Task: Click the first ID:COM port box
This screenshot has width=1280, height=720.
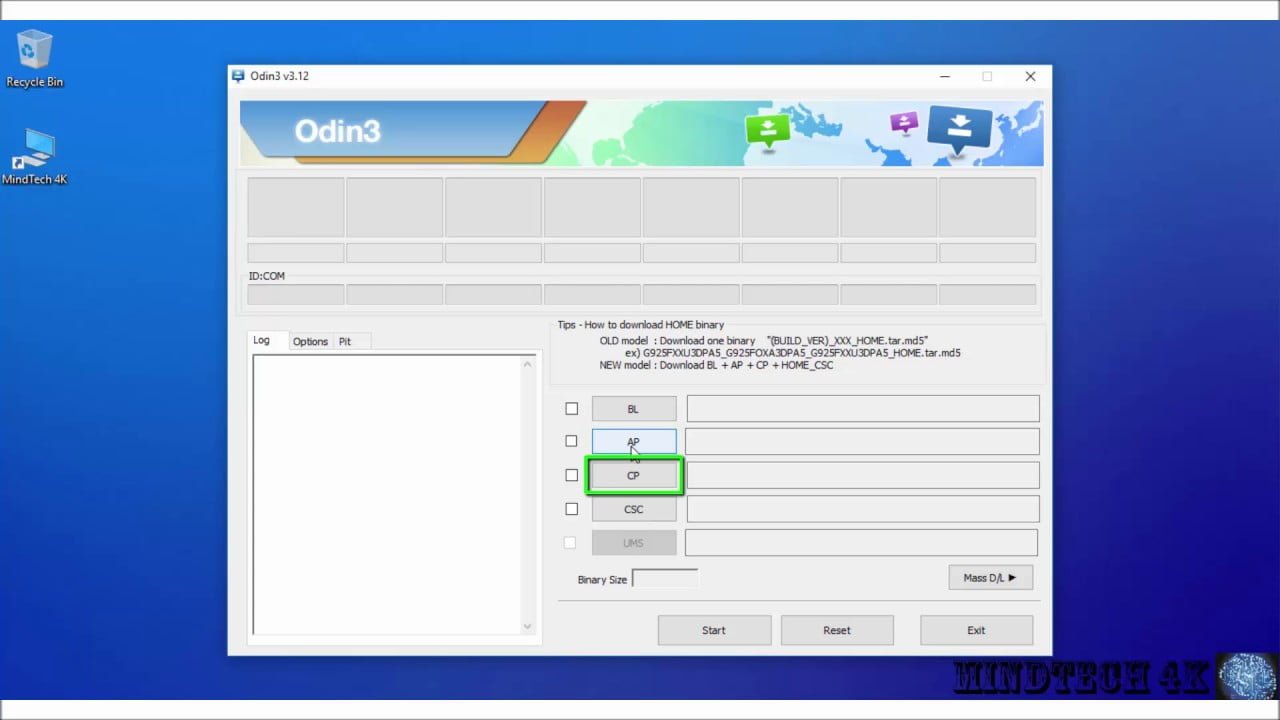Action: click(x=296, y=294)
